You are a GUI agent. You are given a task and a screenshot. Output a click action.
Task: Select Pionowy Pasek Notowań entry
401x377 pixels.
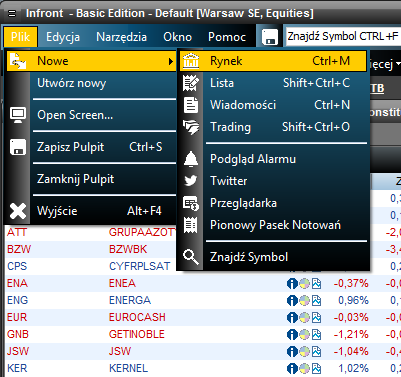(273, 225)
